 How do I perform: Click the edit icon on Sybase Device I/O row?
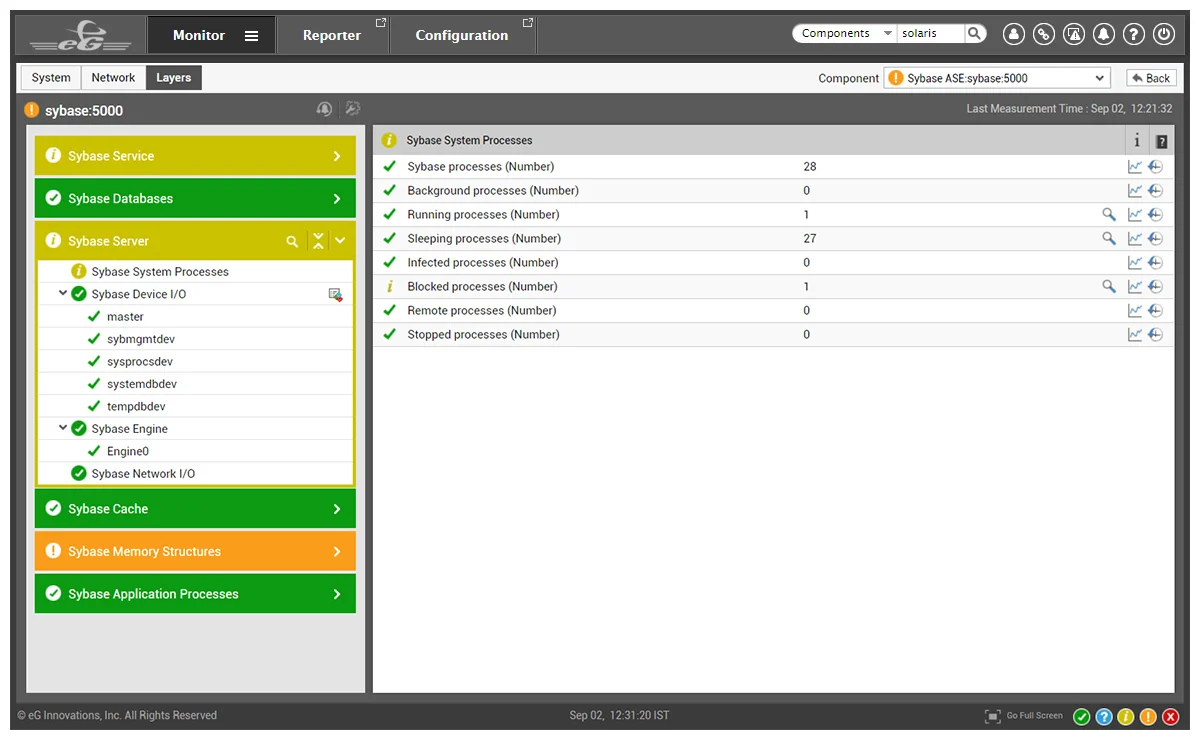[x=336, y=294]
